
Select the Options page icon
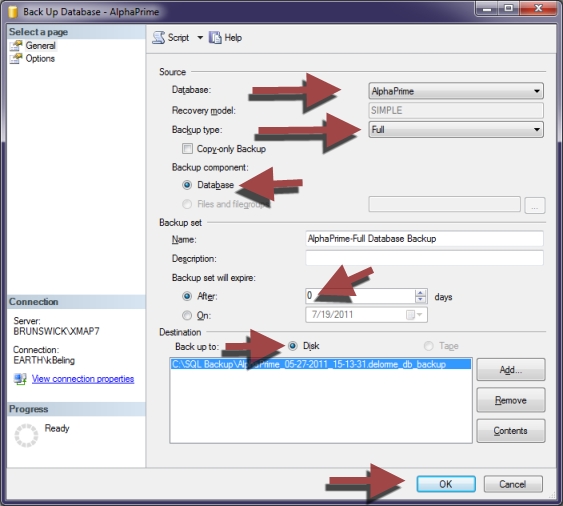(16, 59)
